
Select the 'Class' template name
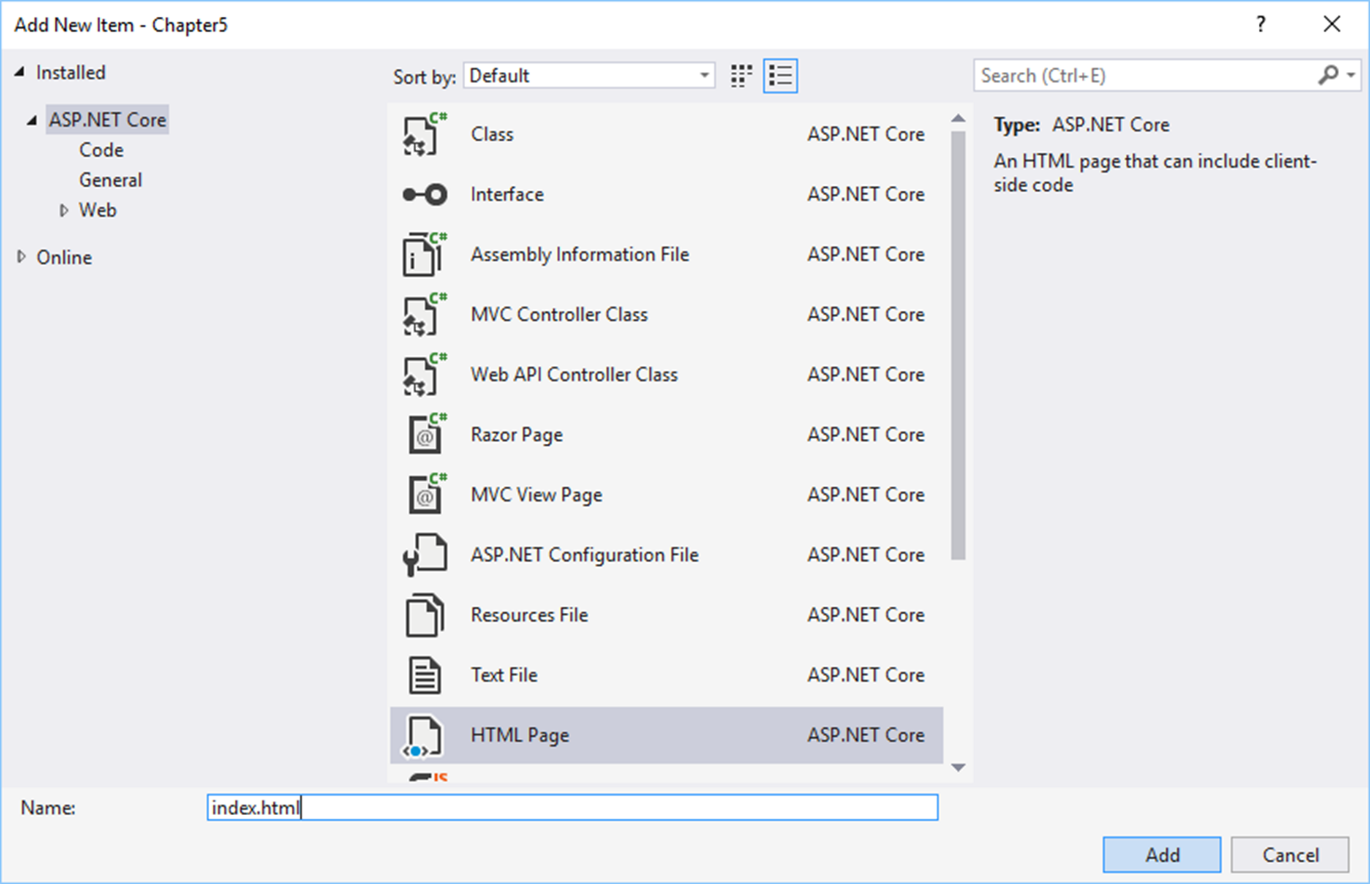492,134
